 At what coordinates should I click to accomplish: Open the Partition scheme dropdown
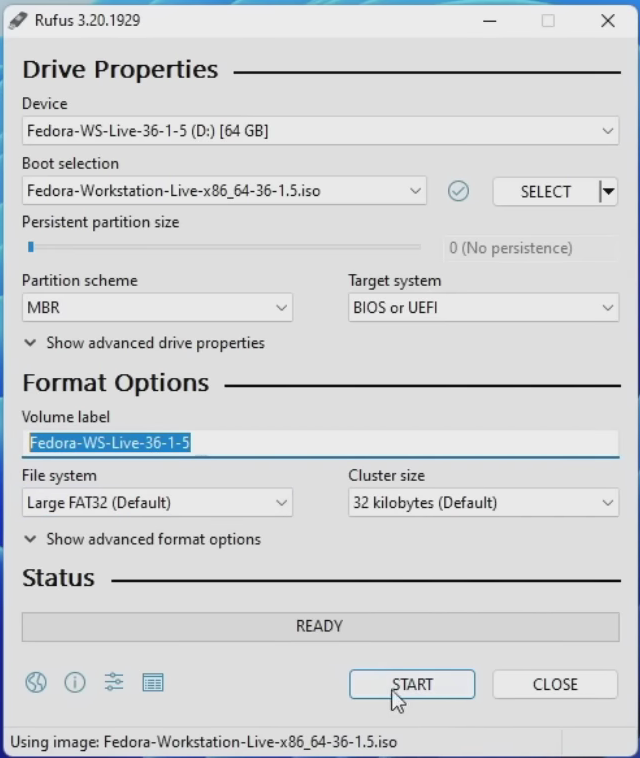pyautogui.click(x=157, y=307)
